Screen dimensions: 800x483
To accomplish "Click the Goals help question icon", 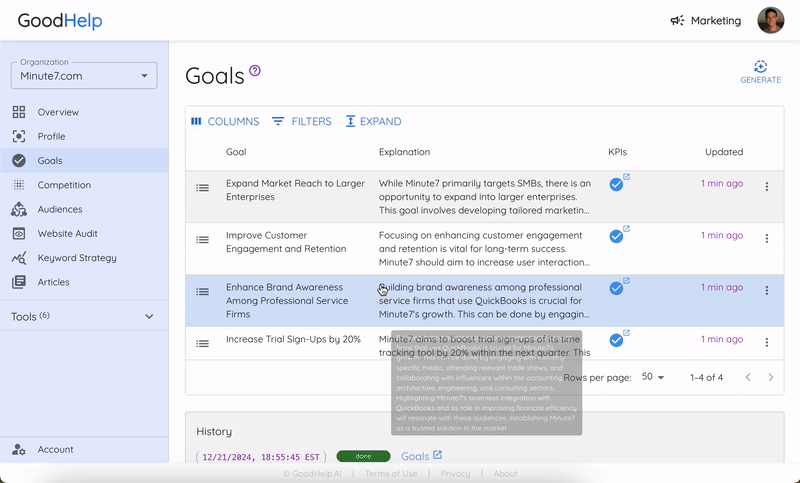I will tap(255, 70).
